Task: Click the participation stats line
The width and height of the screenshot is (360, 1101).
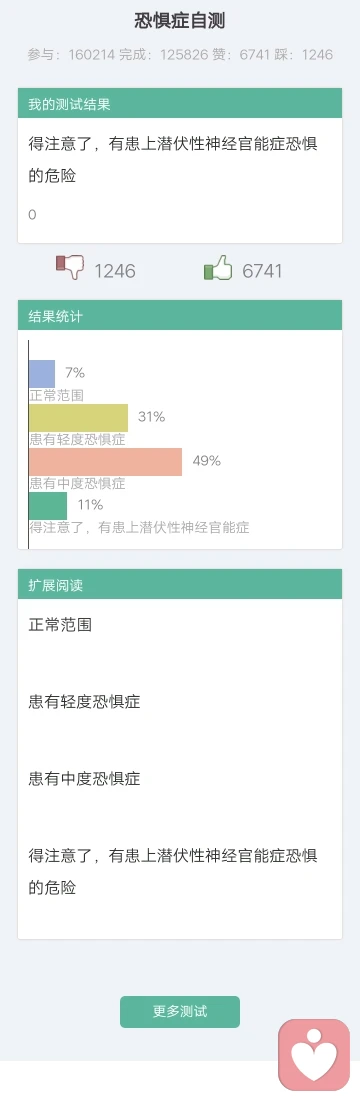Action: point(180,55)
